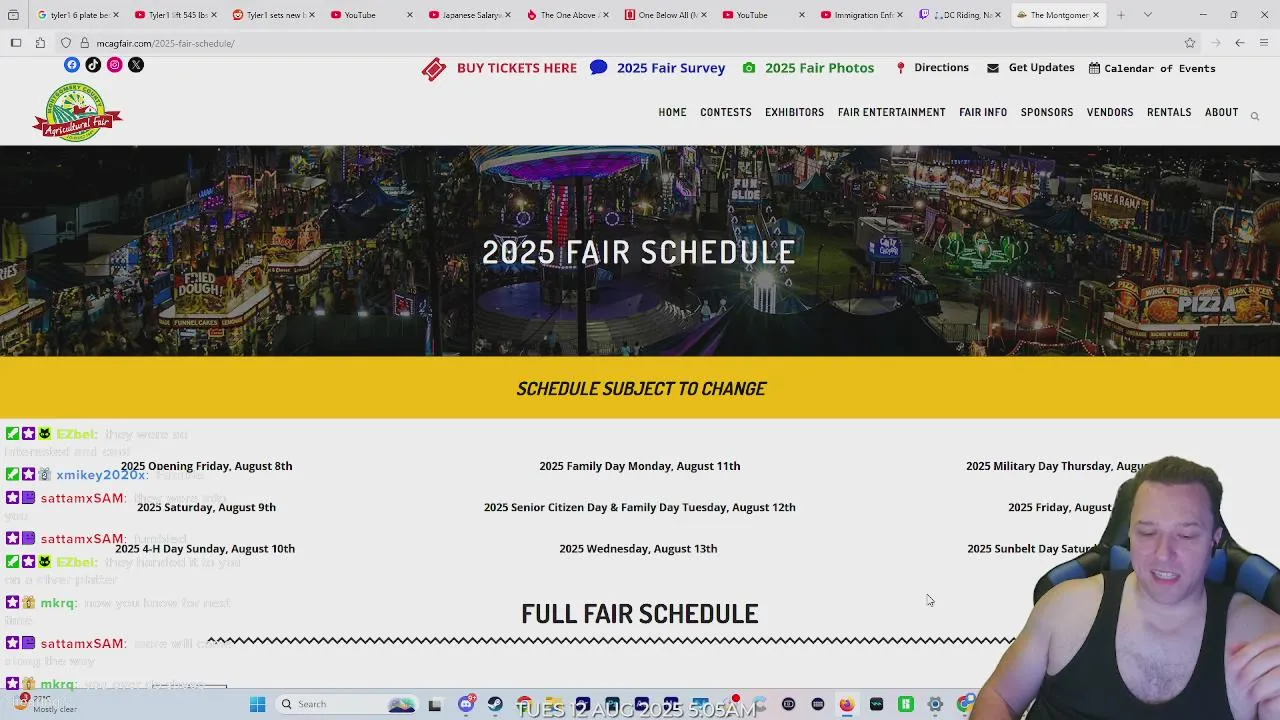1280x720 pixels.
Task: Open the CONTESTS nav menu
Action: point(726,112)
